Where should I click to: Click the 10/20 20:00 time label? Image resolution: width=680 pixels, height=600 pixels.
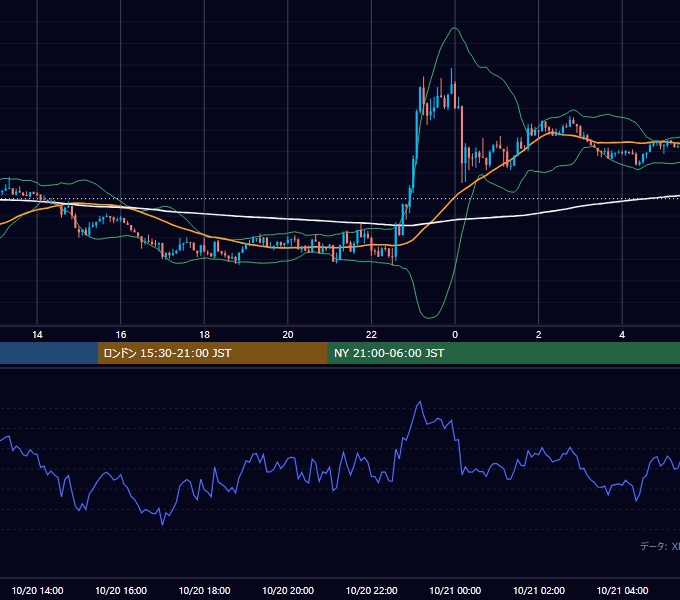(x=288, y=590)
